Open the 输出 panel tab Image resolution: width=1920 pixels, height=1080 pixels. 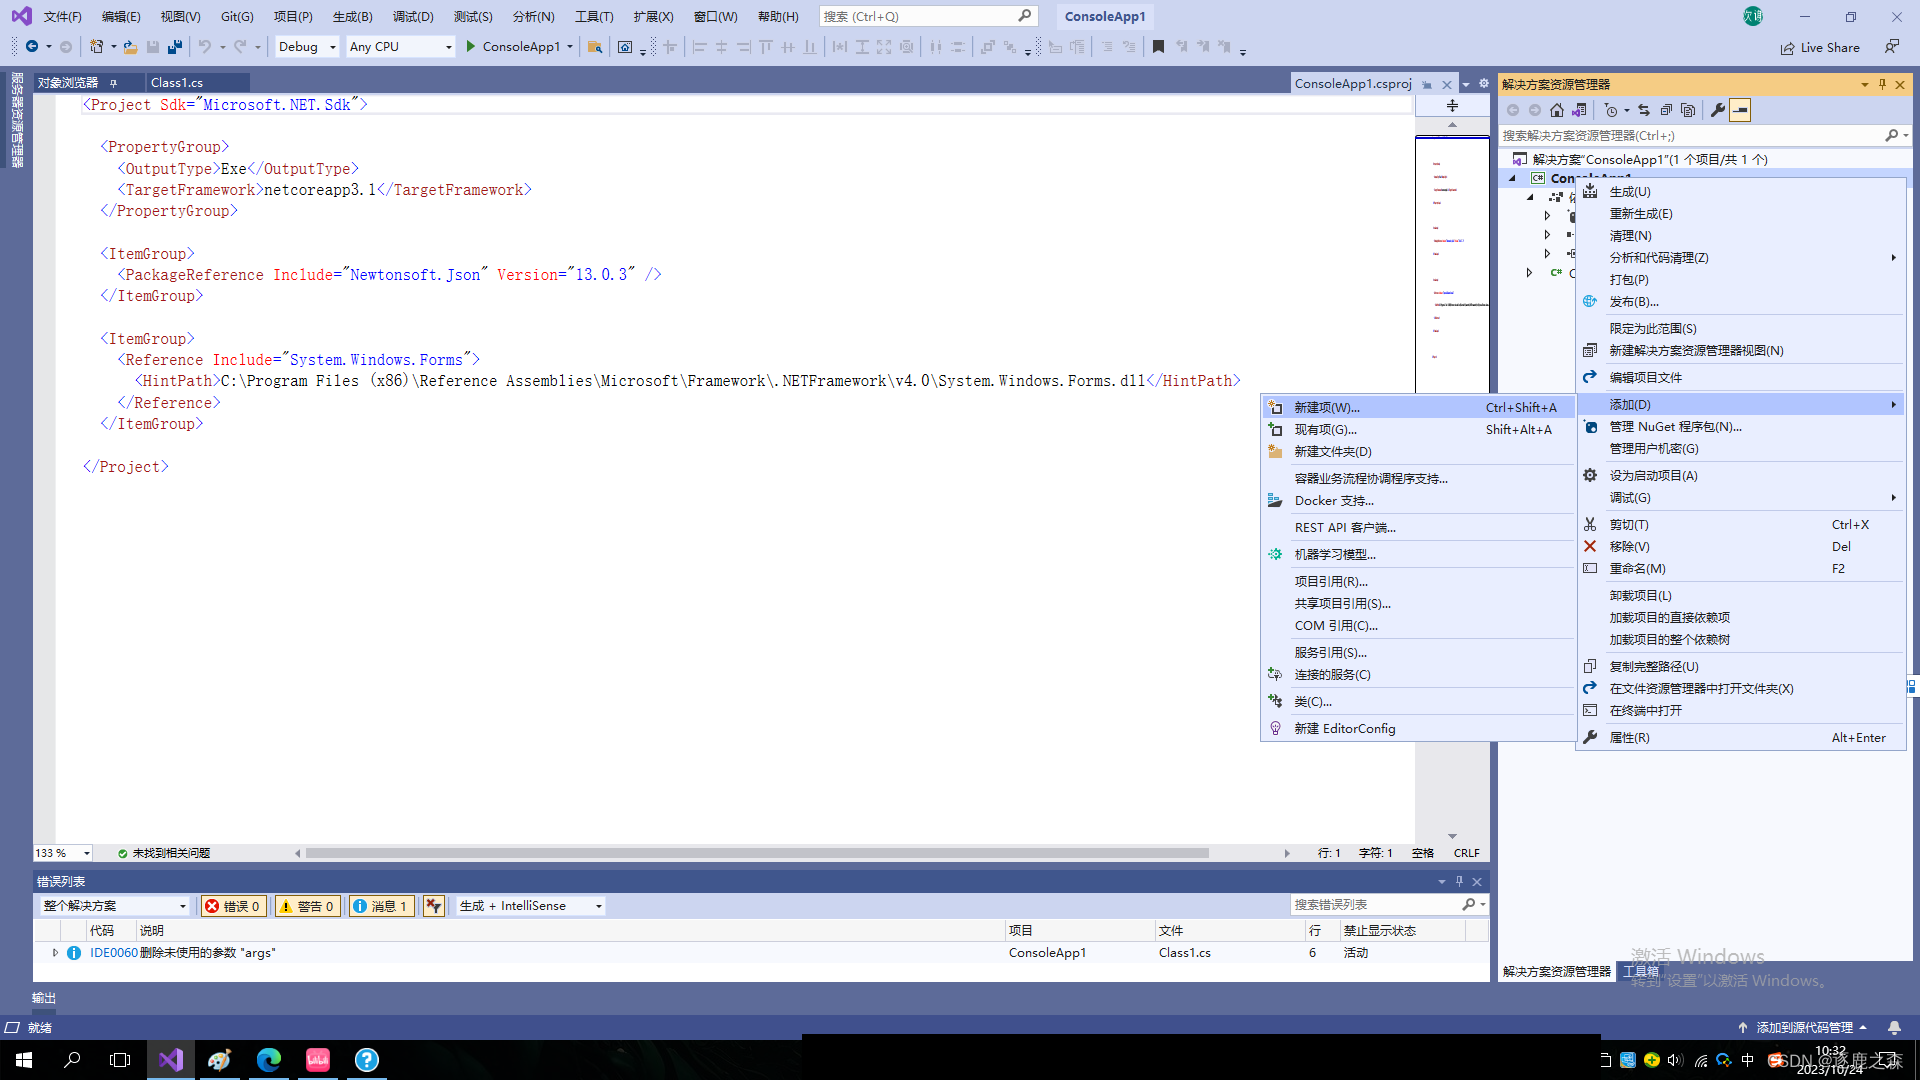pyautogui.click(x=44, y=998)
